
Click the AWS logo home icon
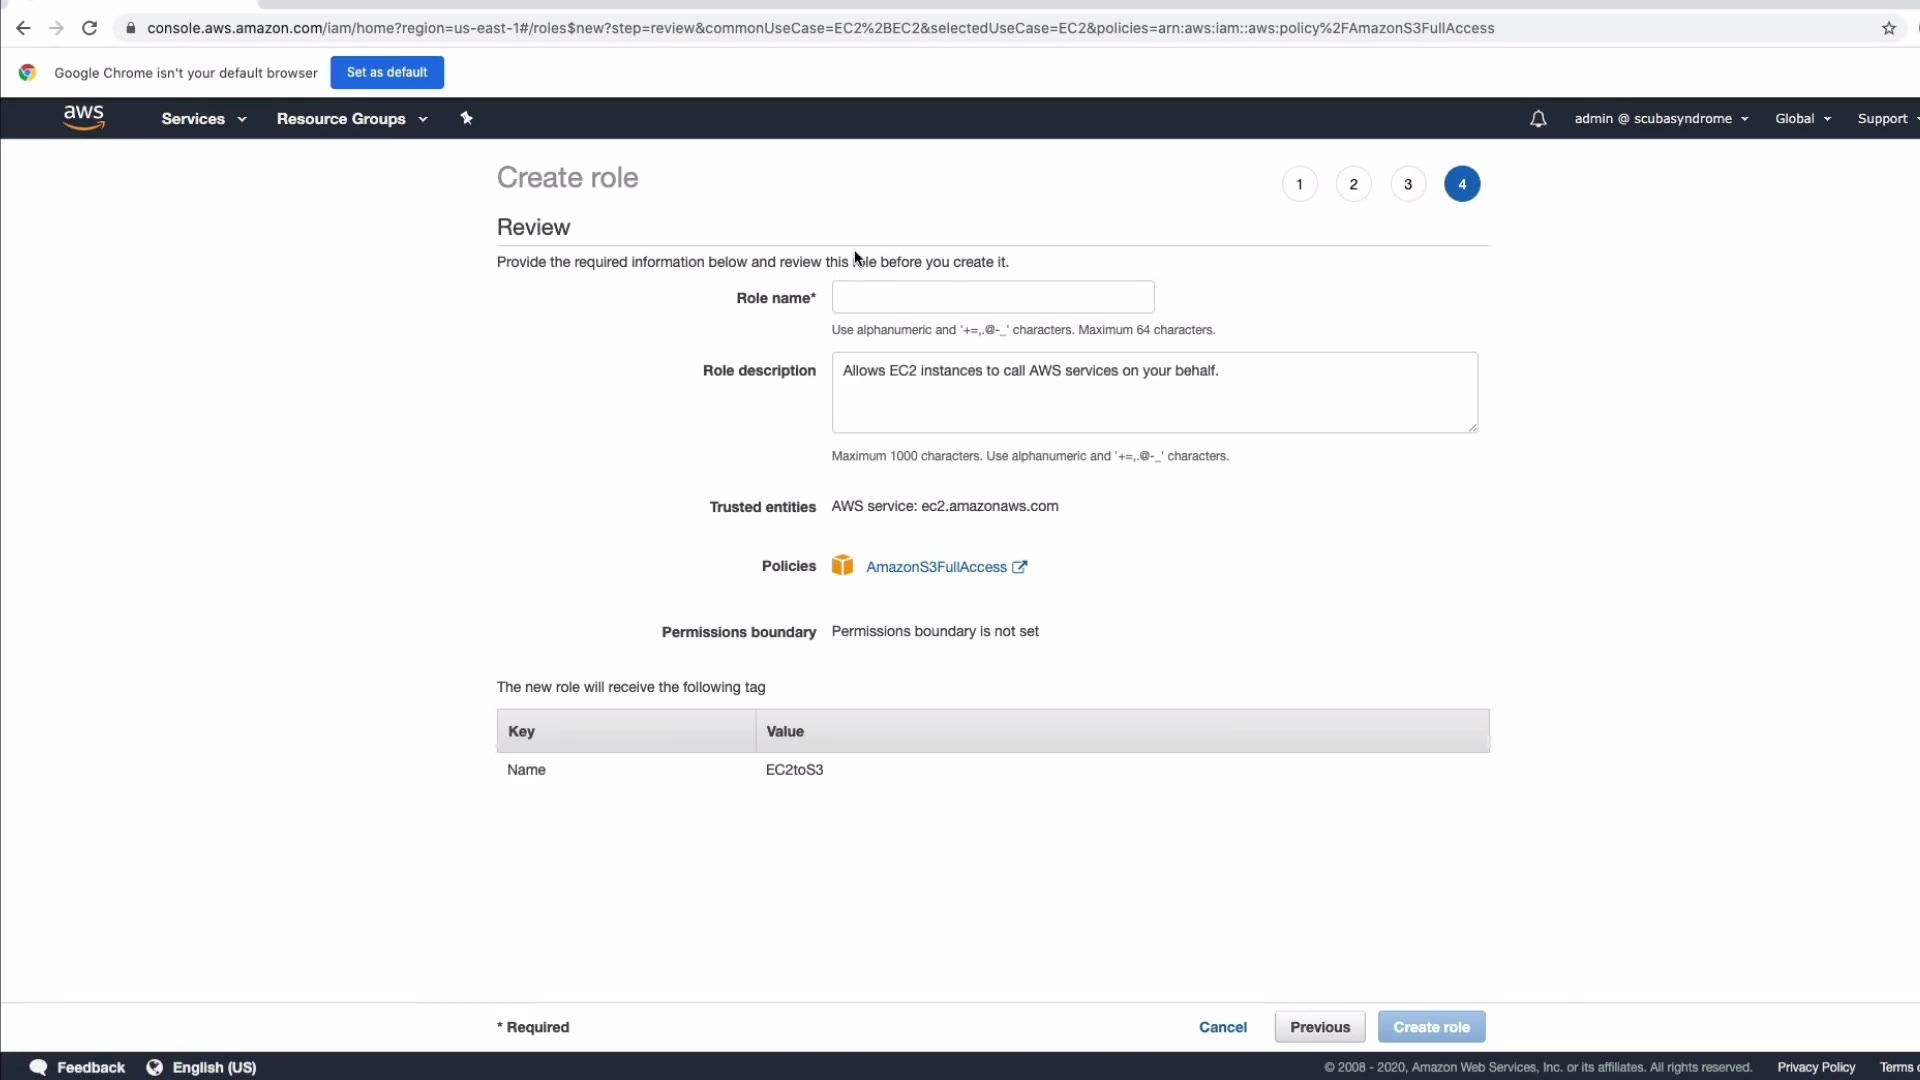tap(84, 117)
